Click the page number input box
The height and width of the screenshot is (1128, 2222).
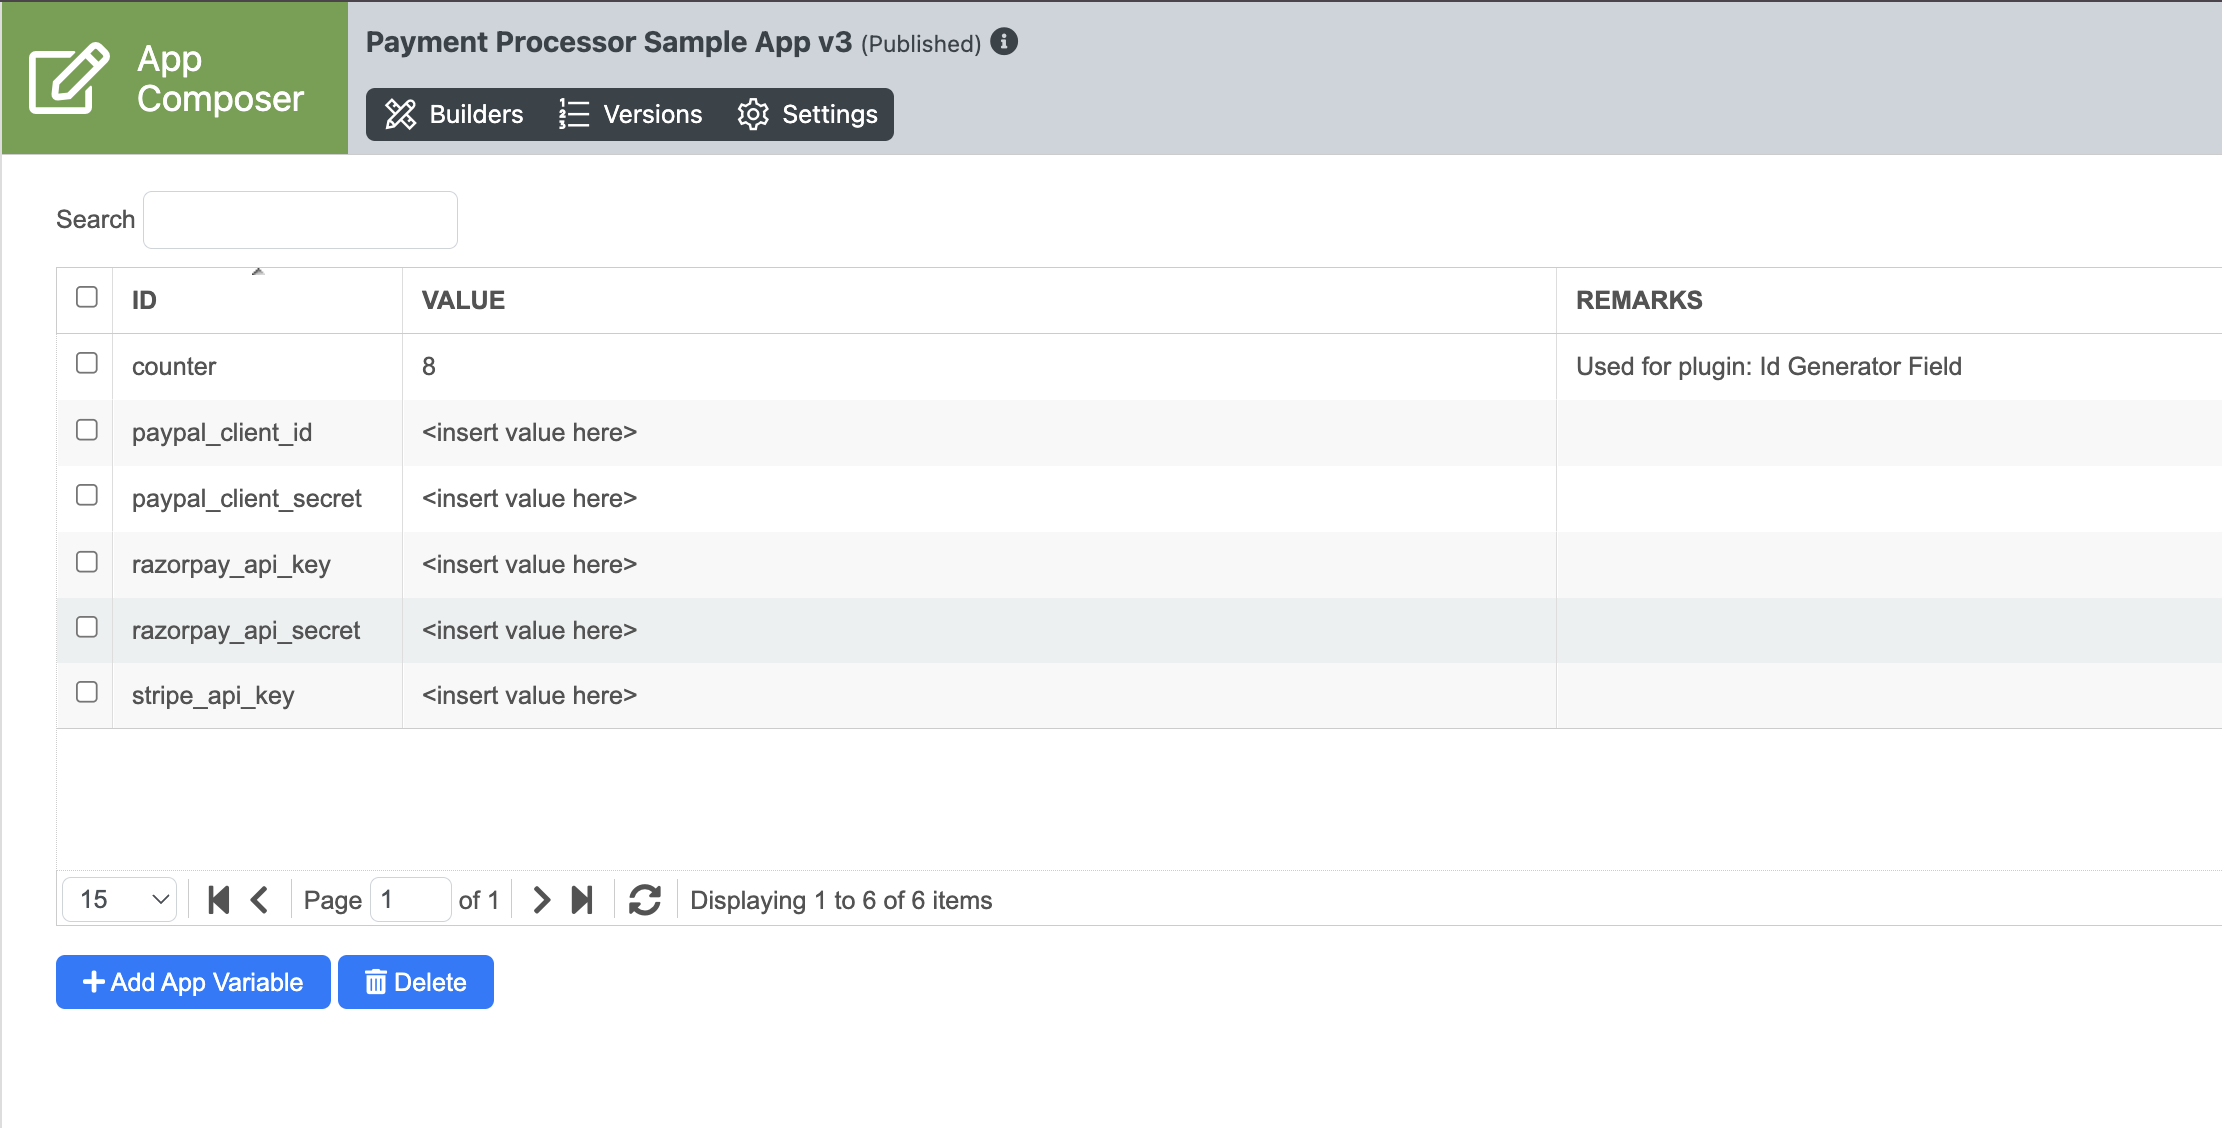click(x=410, y=900)
